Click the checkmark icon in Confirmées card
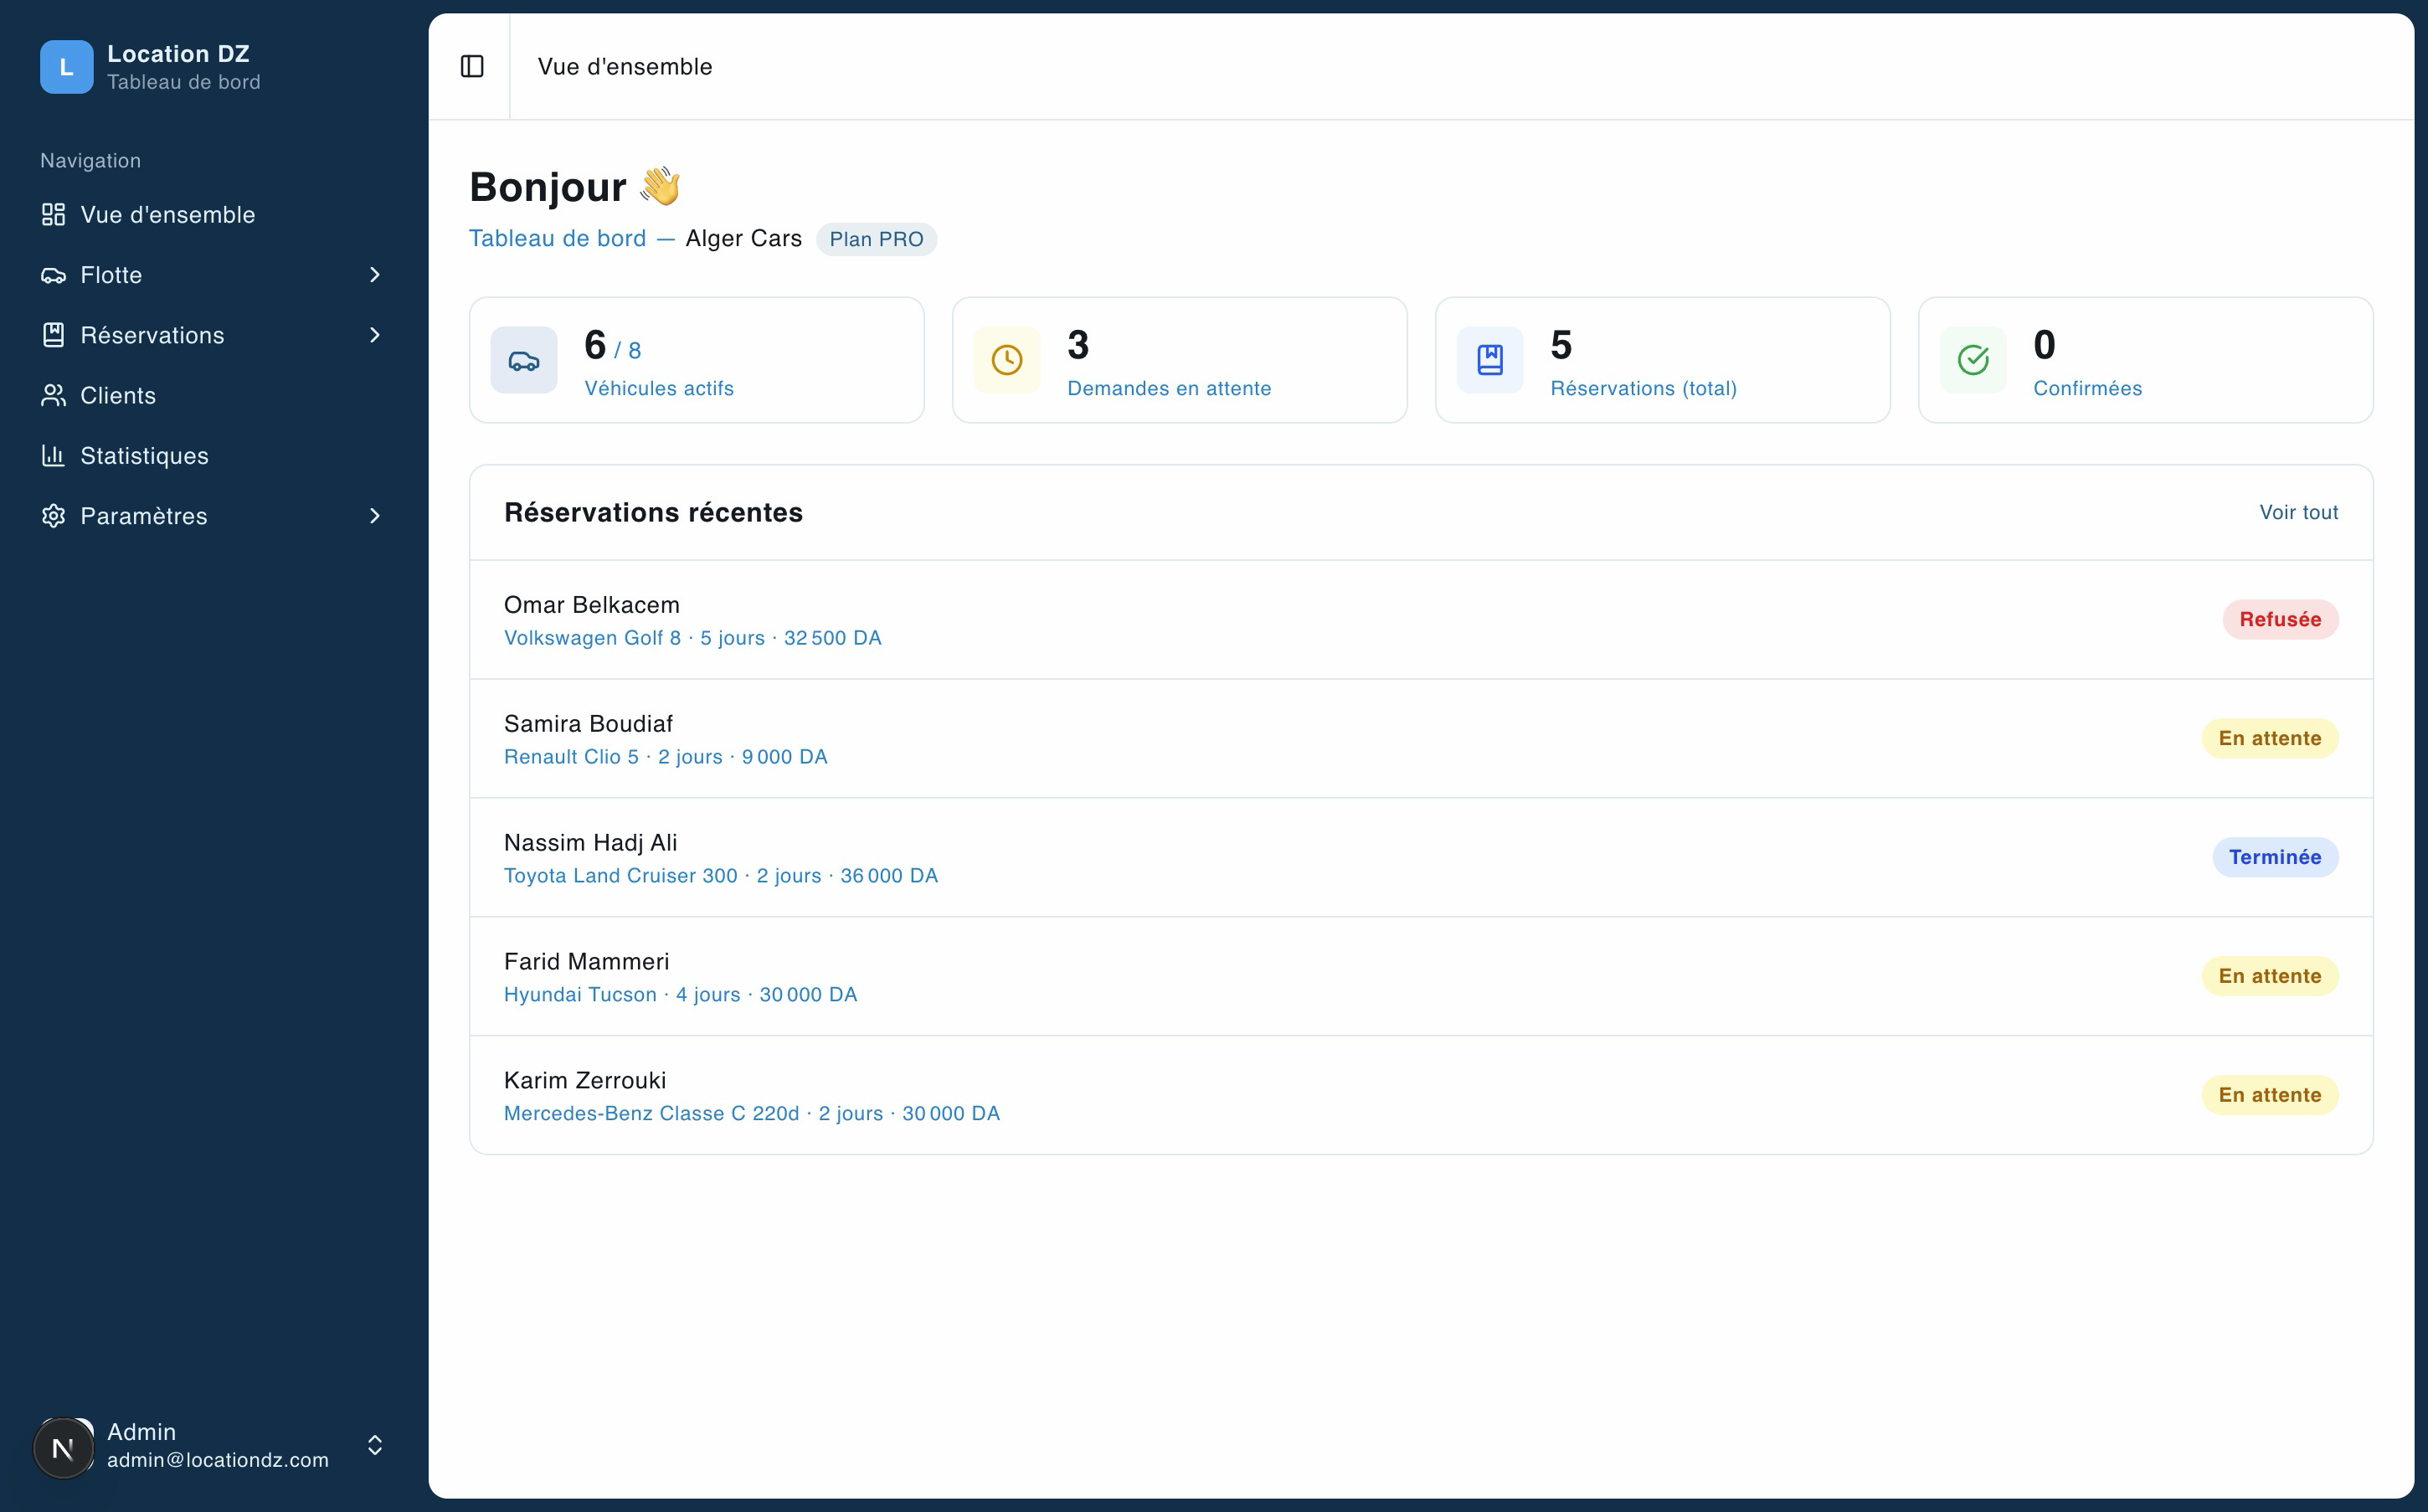Screen dimensions: 2428x1512 [x=1973, y=360]
